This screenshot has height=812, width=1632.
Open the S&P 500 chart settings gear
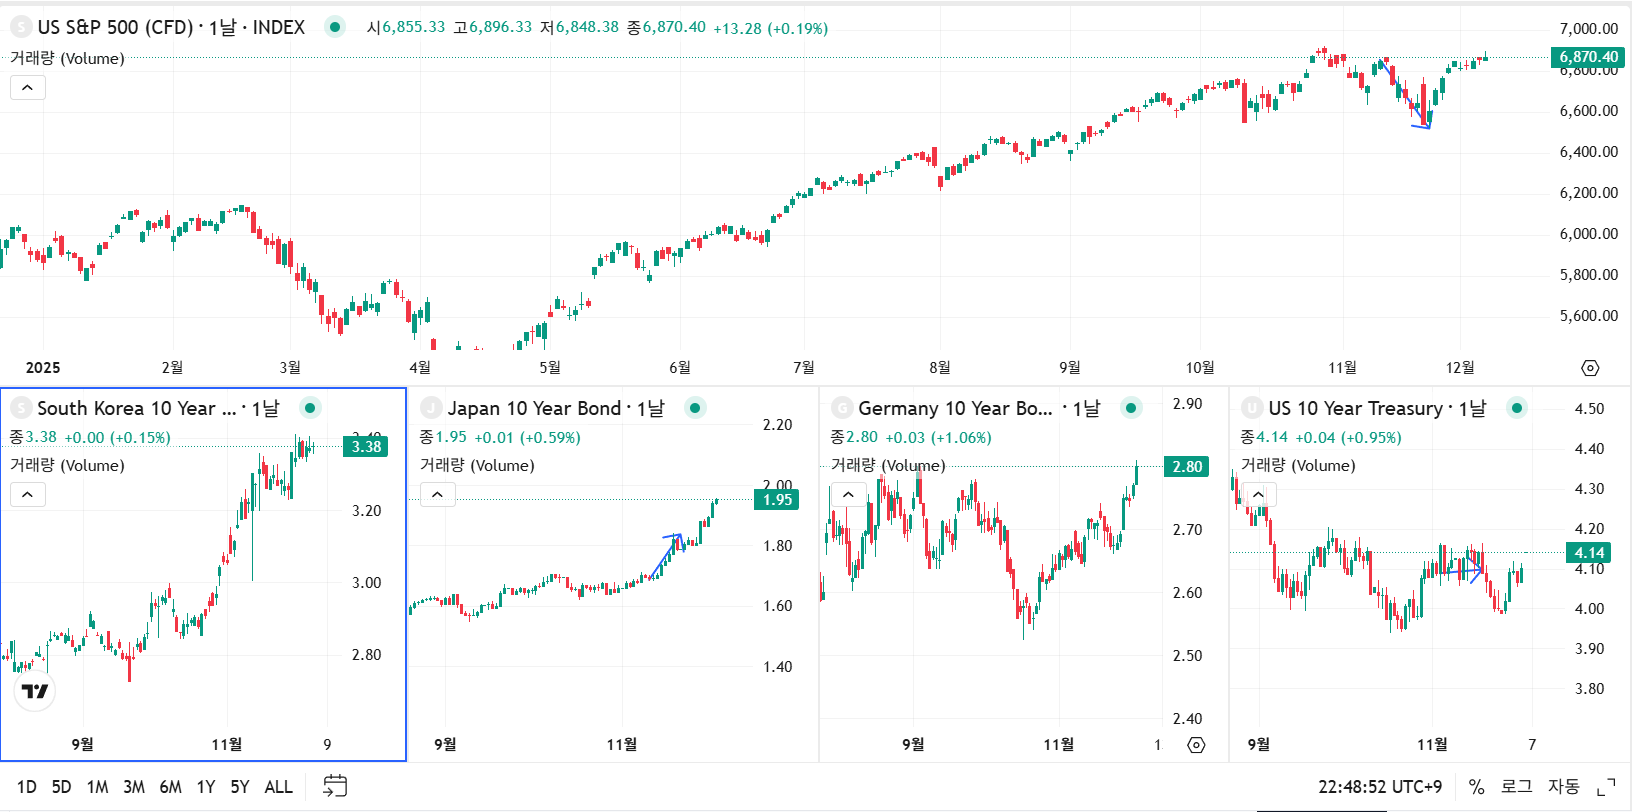[x=1590, y=368]
